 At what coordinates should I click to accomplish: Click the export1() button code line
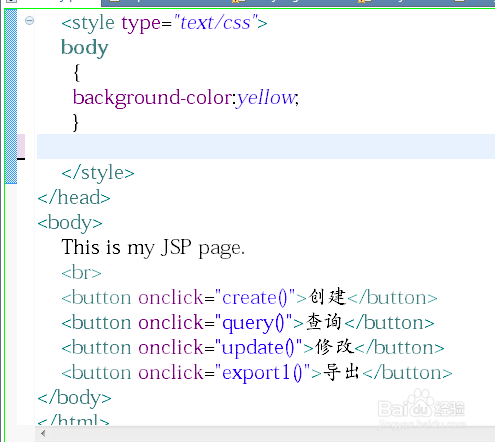[x=257, y=373]
